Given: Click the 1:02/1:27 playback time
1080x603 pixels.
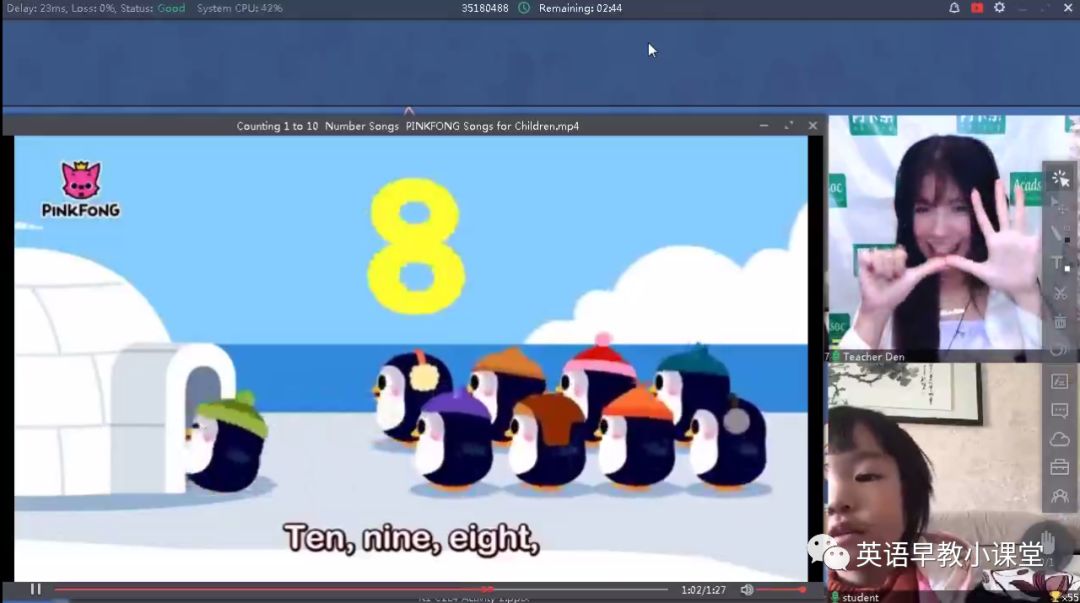Looking at the screenshot, I should [x=703, y=590].
